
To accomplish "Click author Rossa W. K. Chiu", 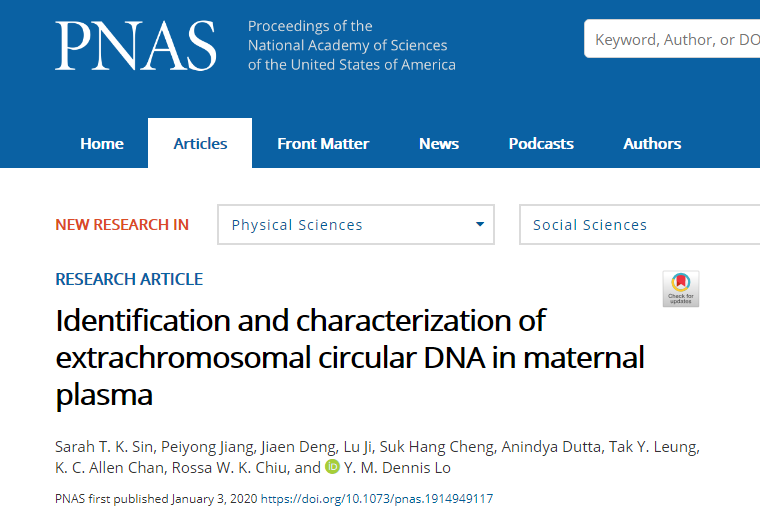I will point(236,467).
